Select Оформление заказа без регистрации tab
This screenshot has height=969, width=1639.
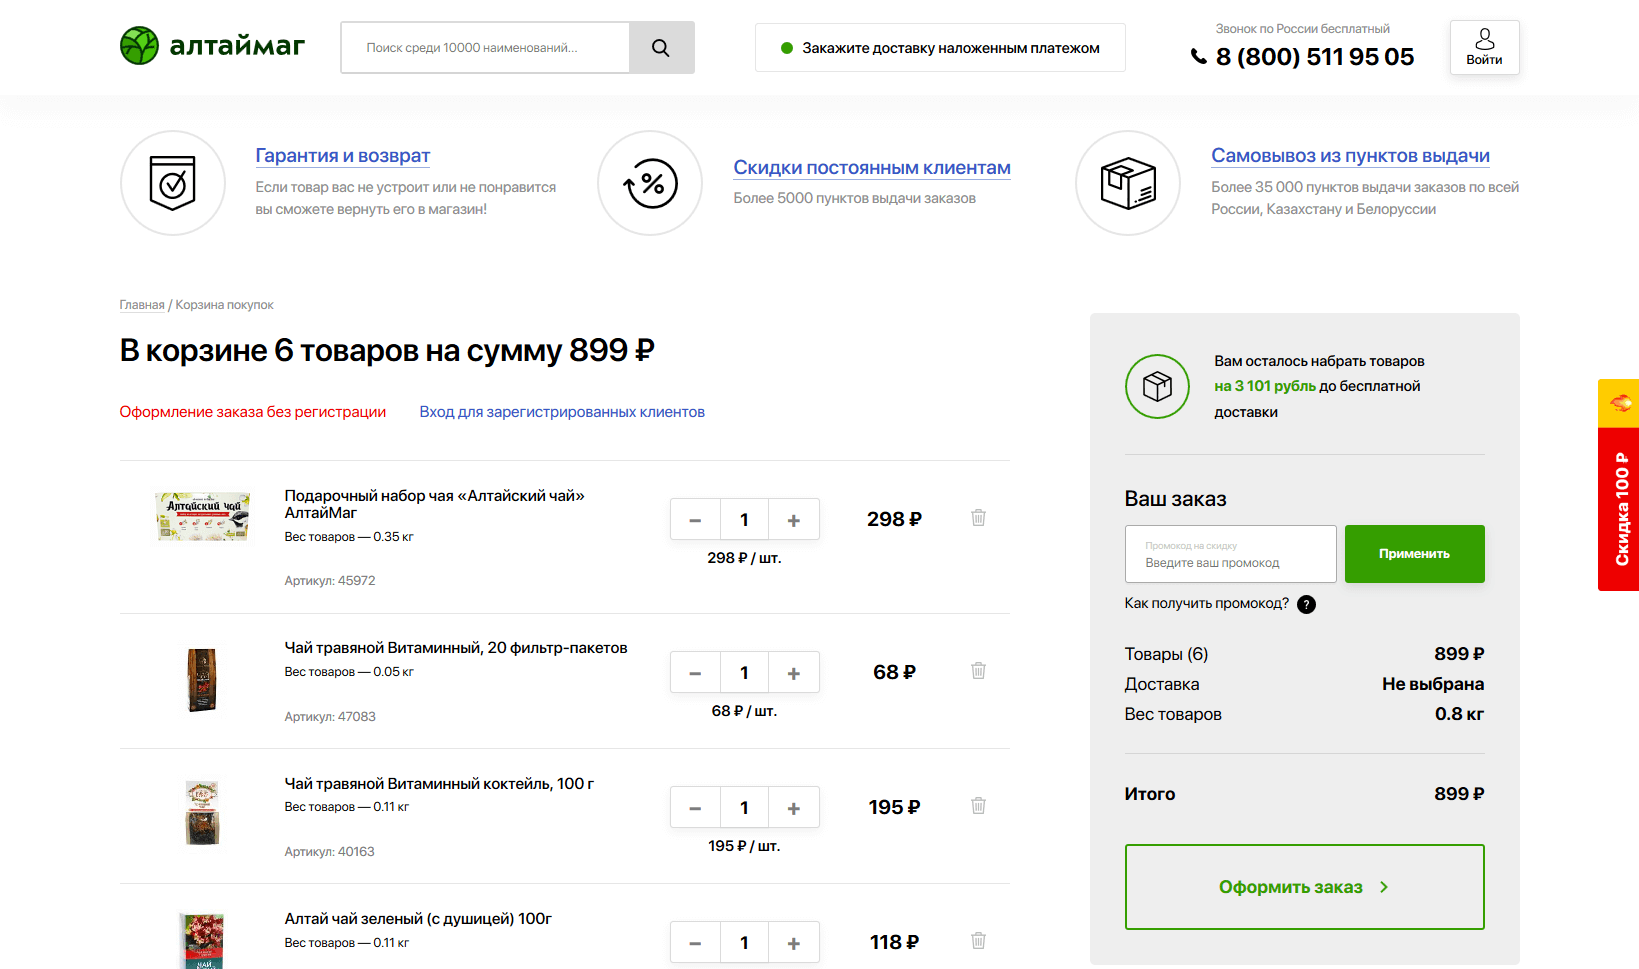[253, 412]
